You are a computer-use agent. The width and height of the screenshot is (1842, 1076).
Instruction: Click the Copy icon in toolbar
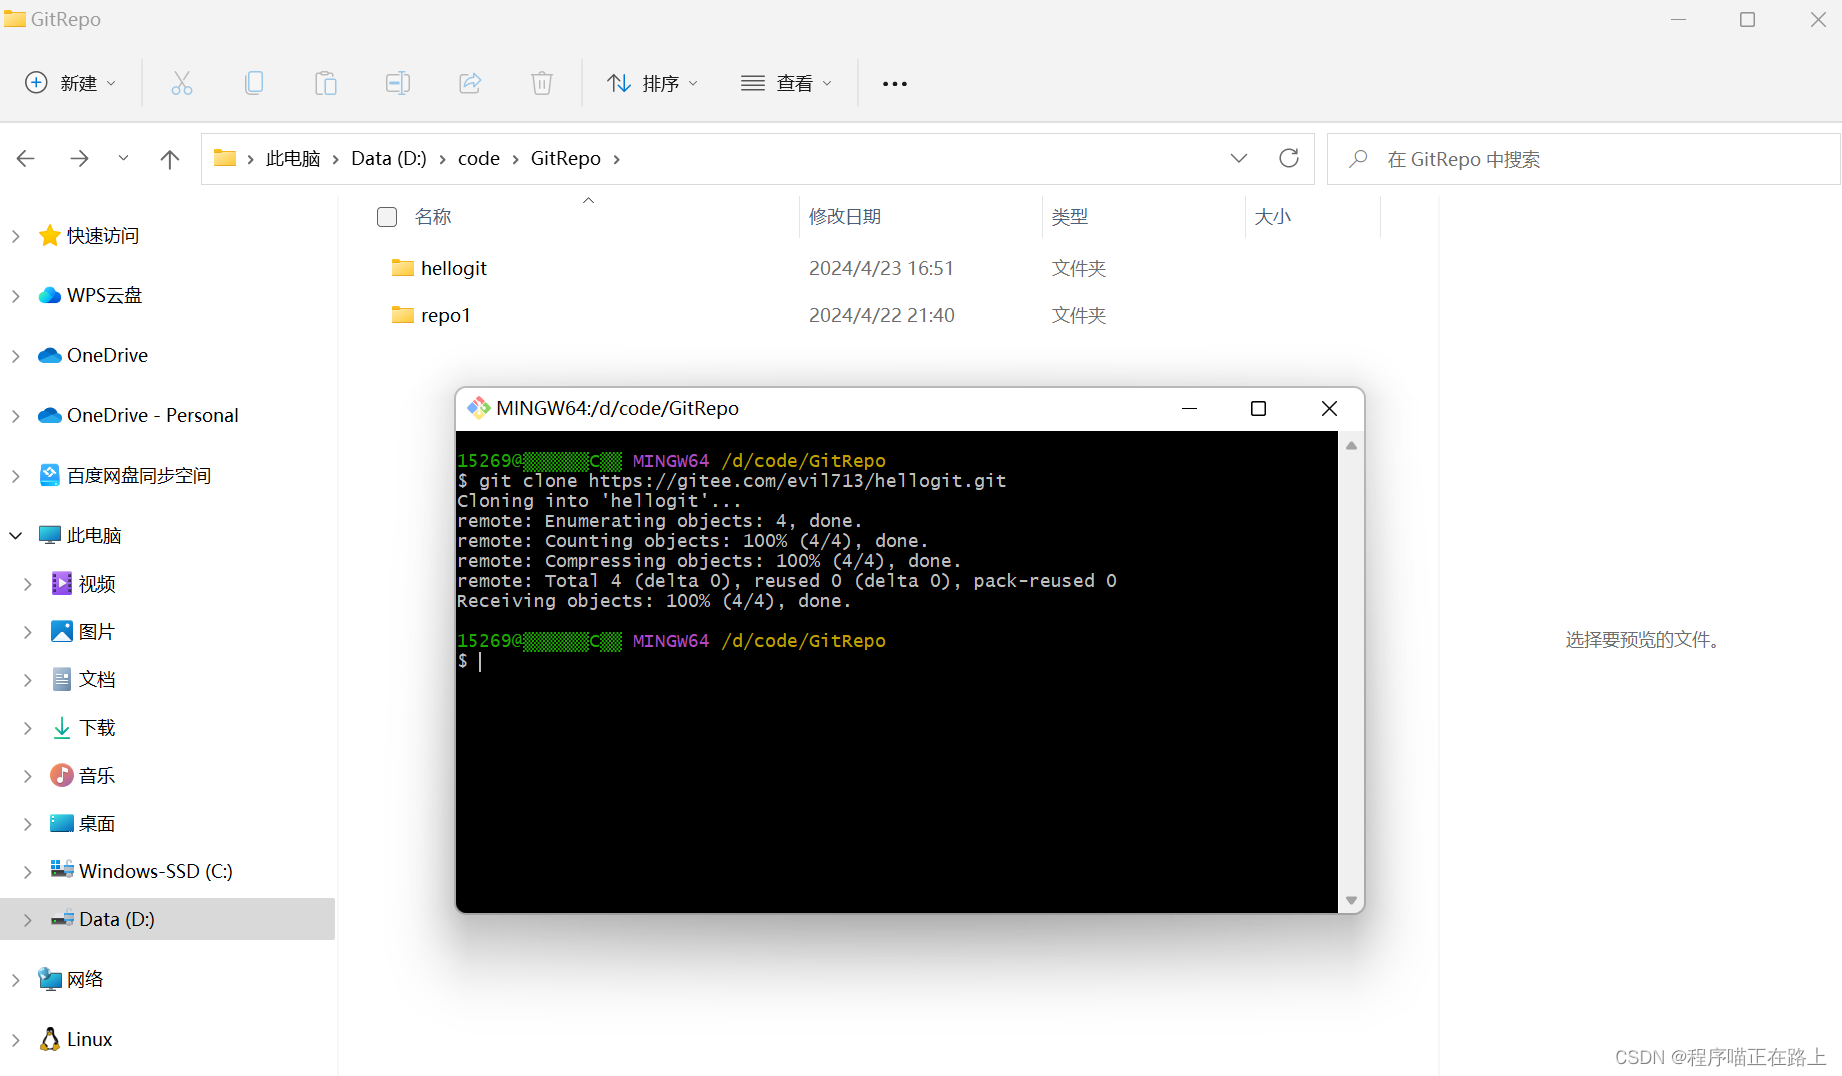254,83
